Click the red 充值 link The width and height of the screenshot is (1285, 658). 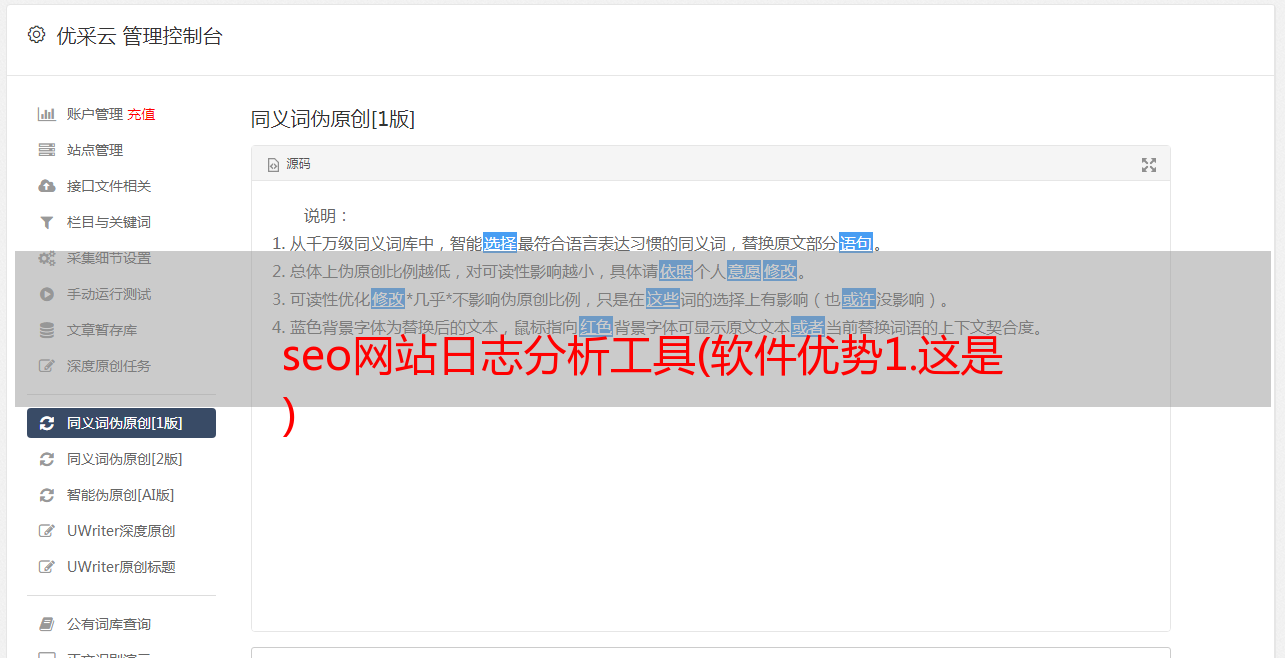click(141, 114)
